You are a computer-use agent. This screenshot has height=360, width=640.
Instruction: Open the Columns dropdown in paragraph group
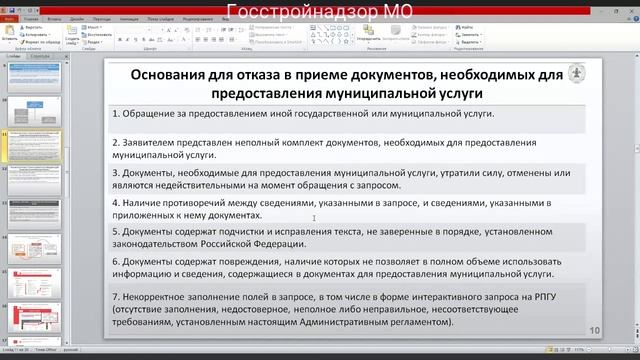233,40
